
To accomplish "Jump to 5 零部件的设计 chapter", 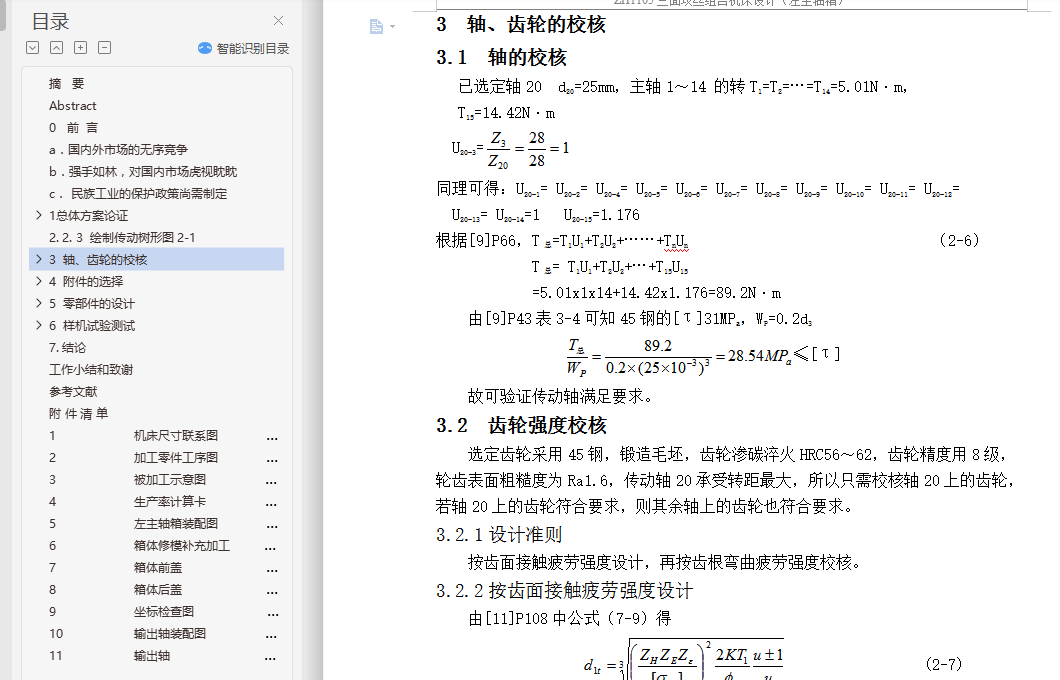I will click(x=91, y=303).
